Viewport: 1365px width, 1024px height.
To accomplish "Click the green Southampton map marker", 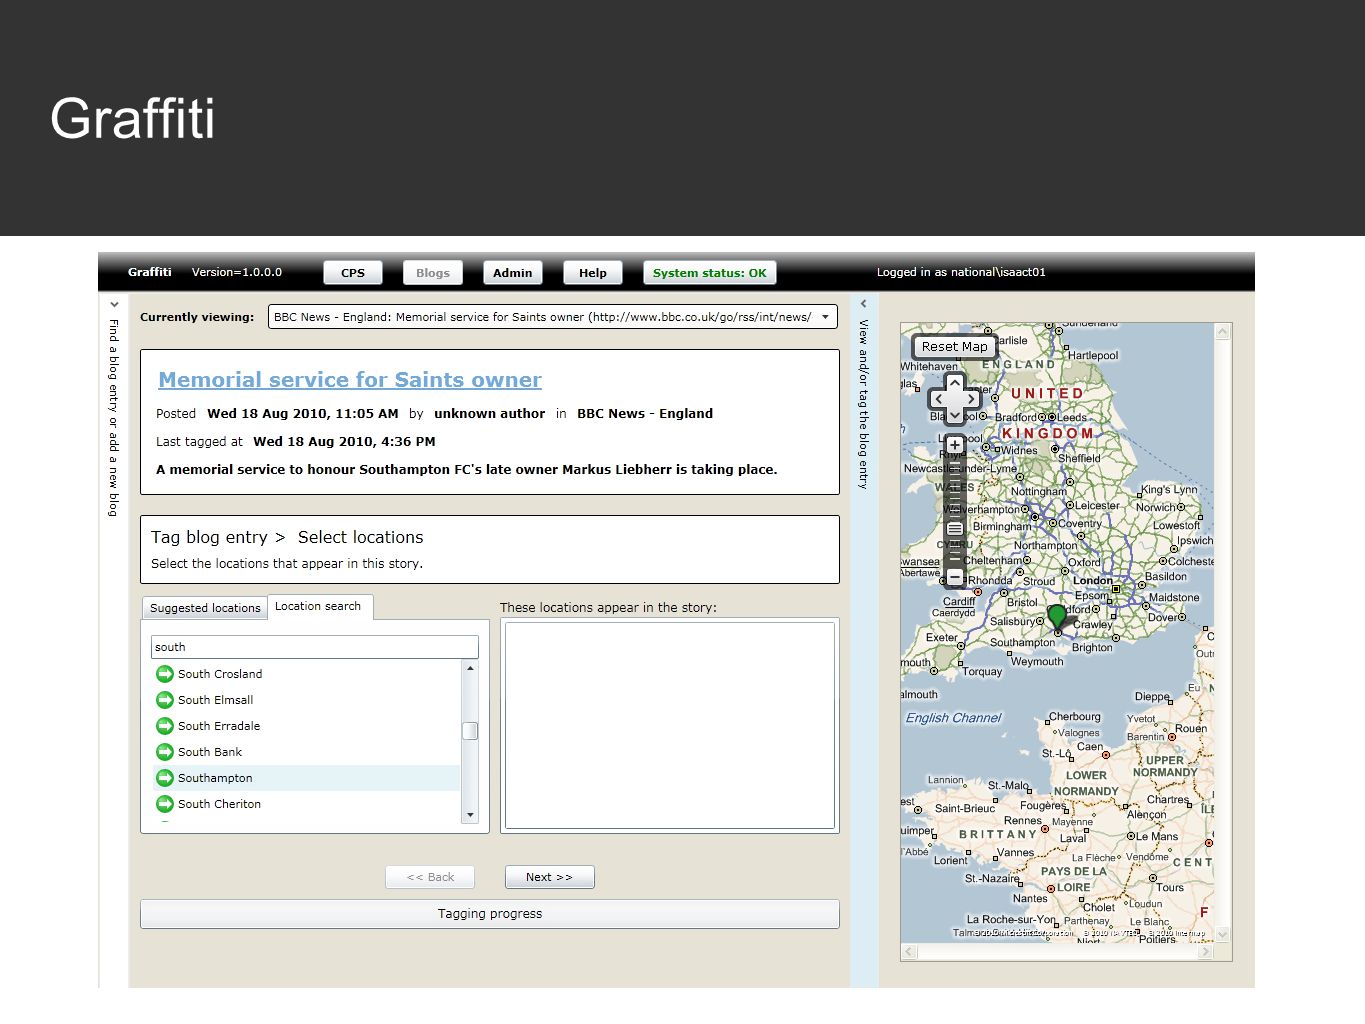I will pos(1057,615).
